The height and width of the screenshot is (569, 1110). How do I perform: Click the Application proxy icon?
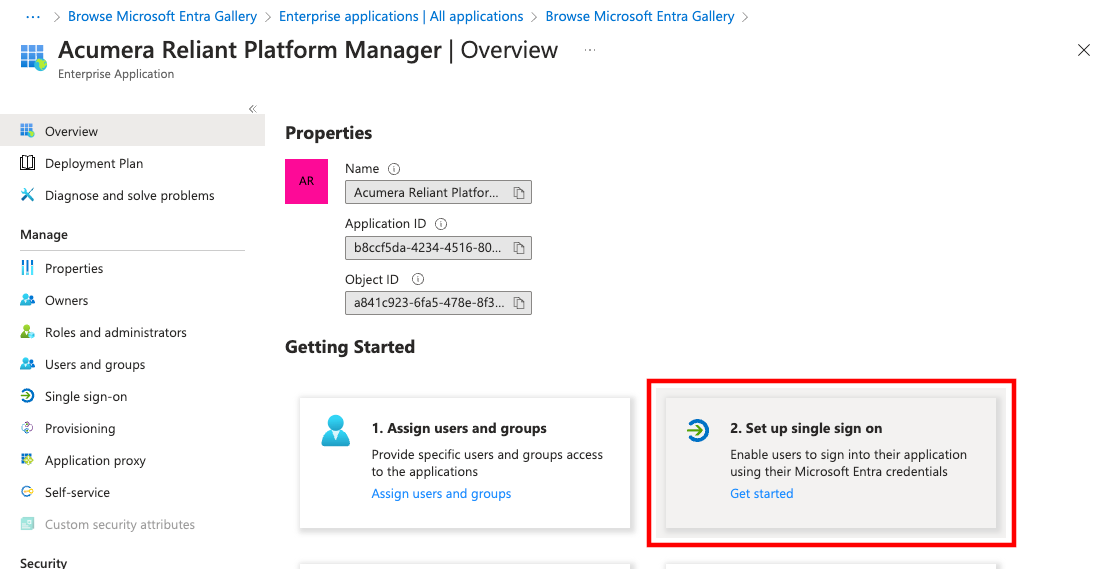click(27, 460)
